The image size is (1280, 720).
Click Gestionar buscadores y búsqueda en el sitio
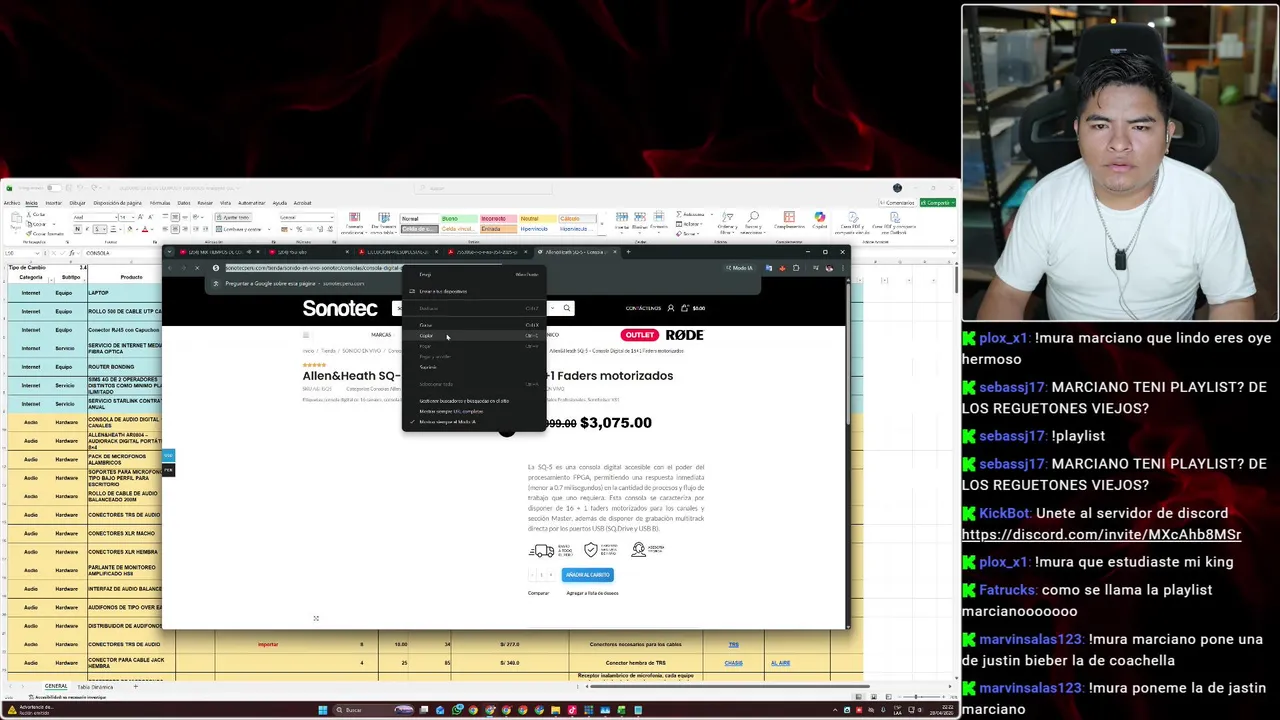(474, 401)
